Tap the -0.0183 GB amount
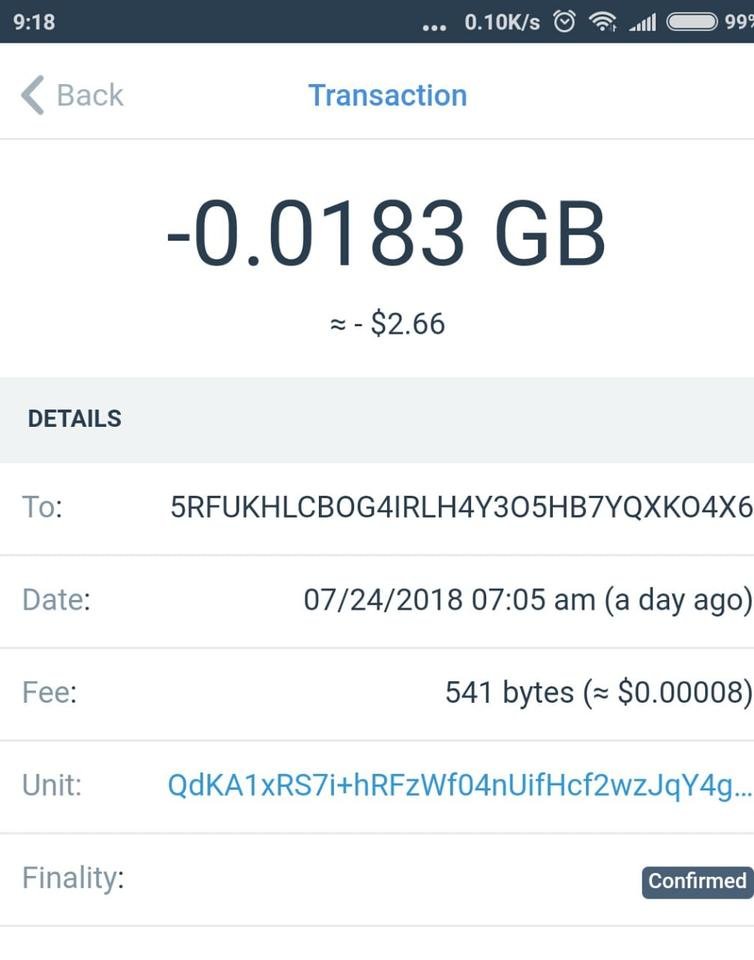 pyautogui.click(x=386, y=236)
